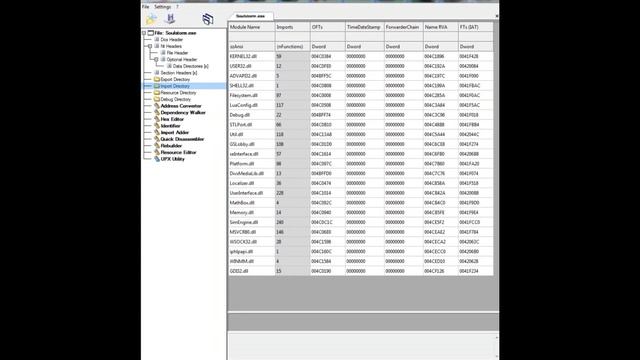Click the ForwarderChain column header
The height and width of the screenshot is (360, 640).
pyautogui.click(x=404, y=27)
